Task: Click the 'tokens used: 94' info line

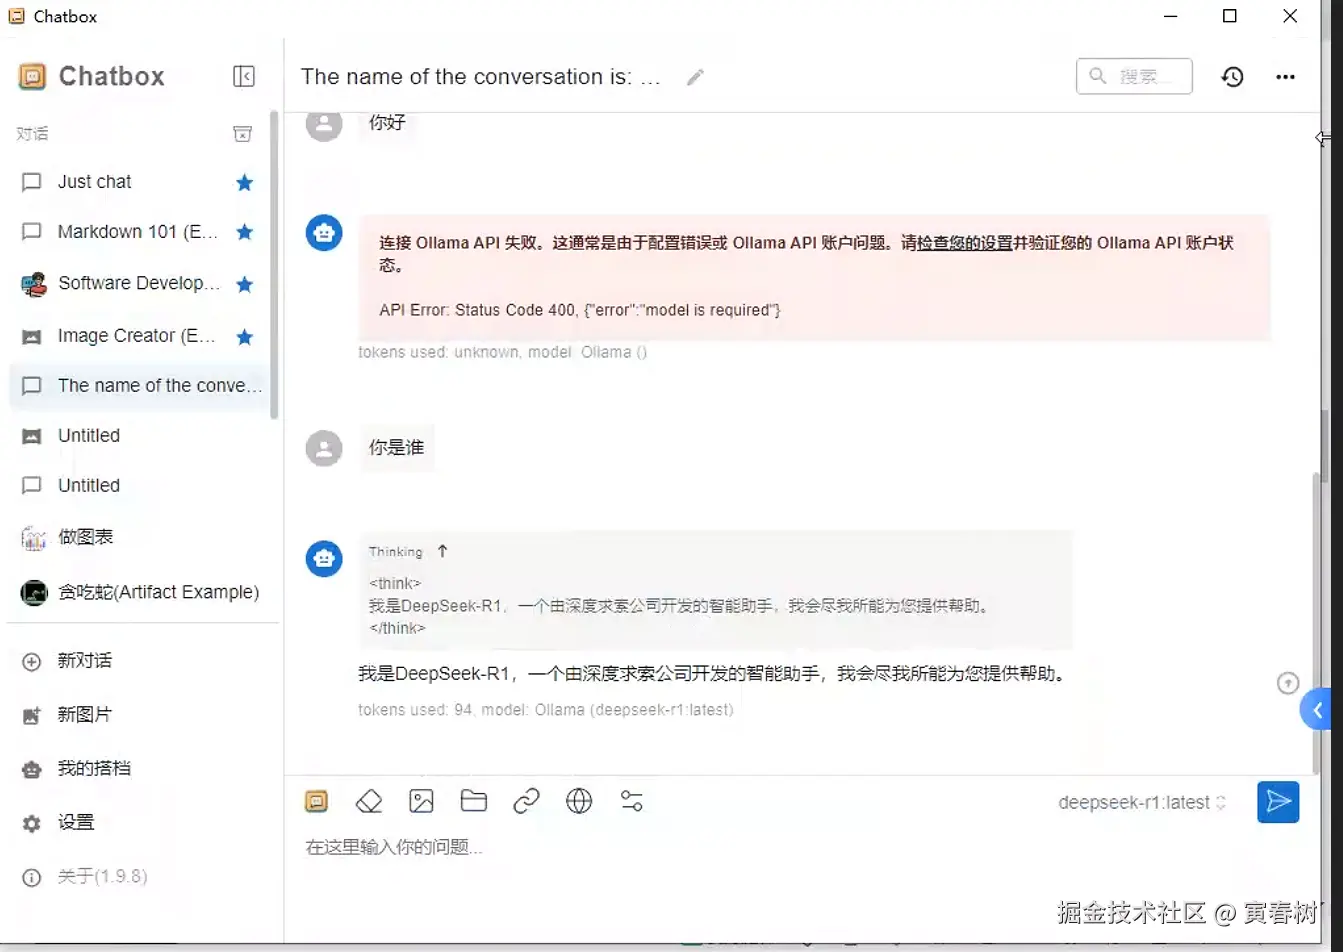Action: tap(546, 710)
